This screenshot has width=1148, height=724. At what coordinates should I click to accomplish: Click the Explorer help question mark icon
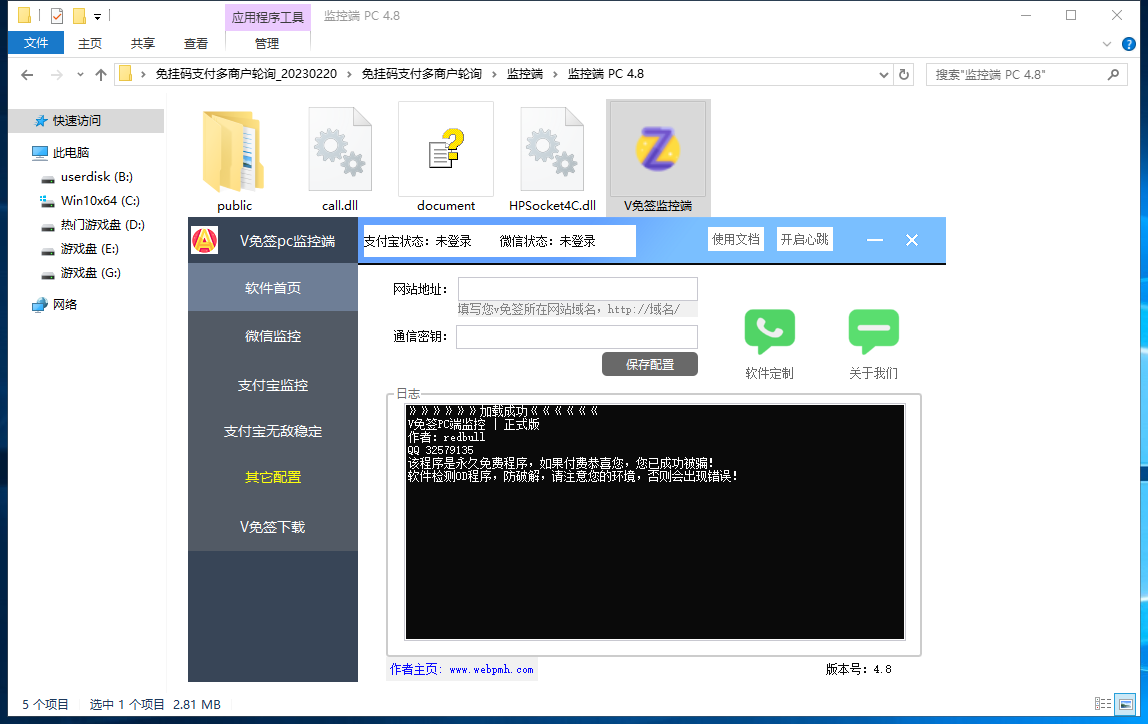coord(1128,44)
